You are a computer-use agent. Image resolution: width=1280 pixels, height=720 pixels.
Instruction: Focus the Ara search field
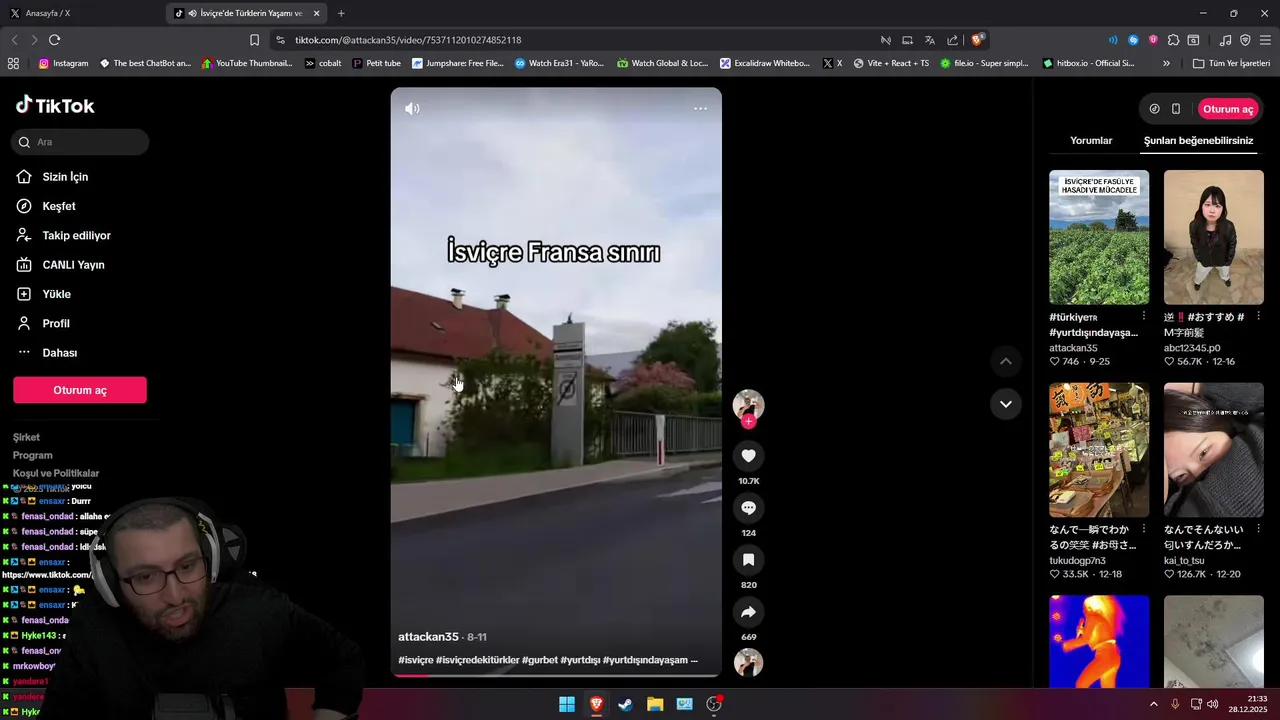[x=80, y=142]
